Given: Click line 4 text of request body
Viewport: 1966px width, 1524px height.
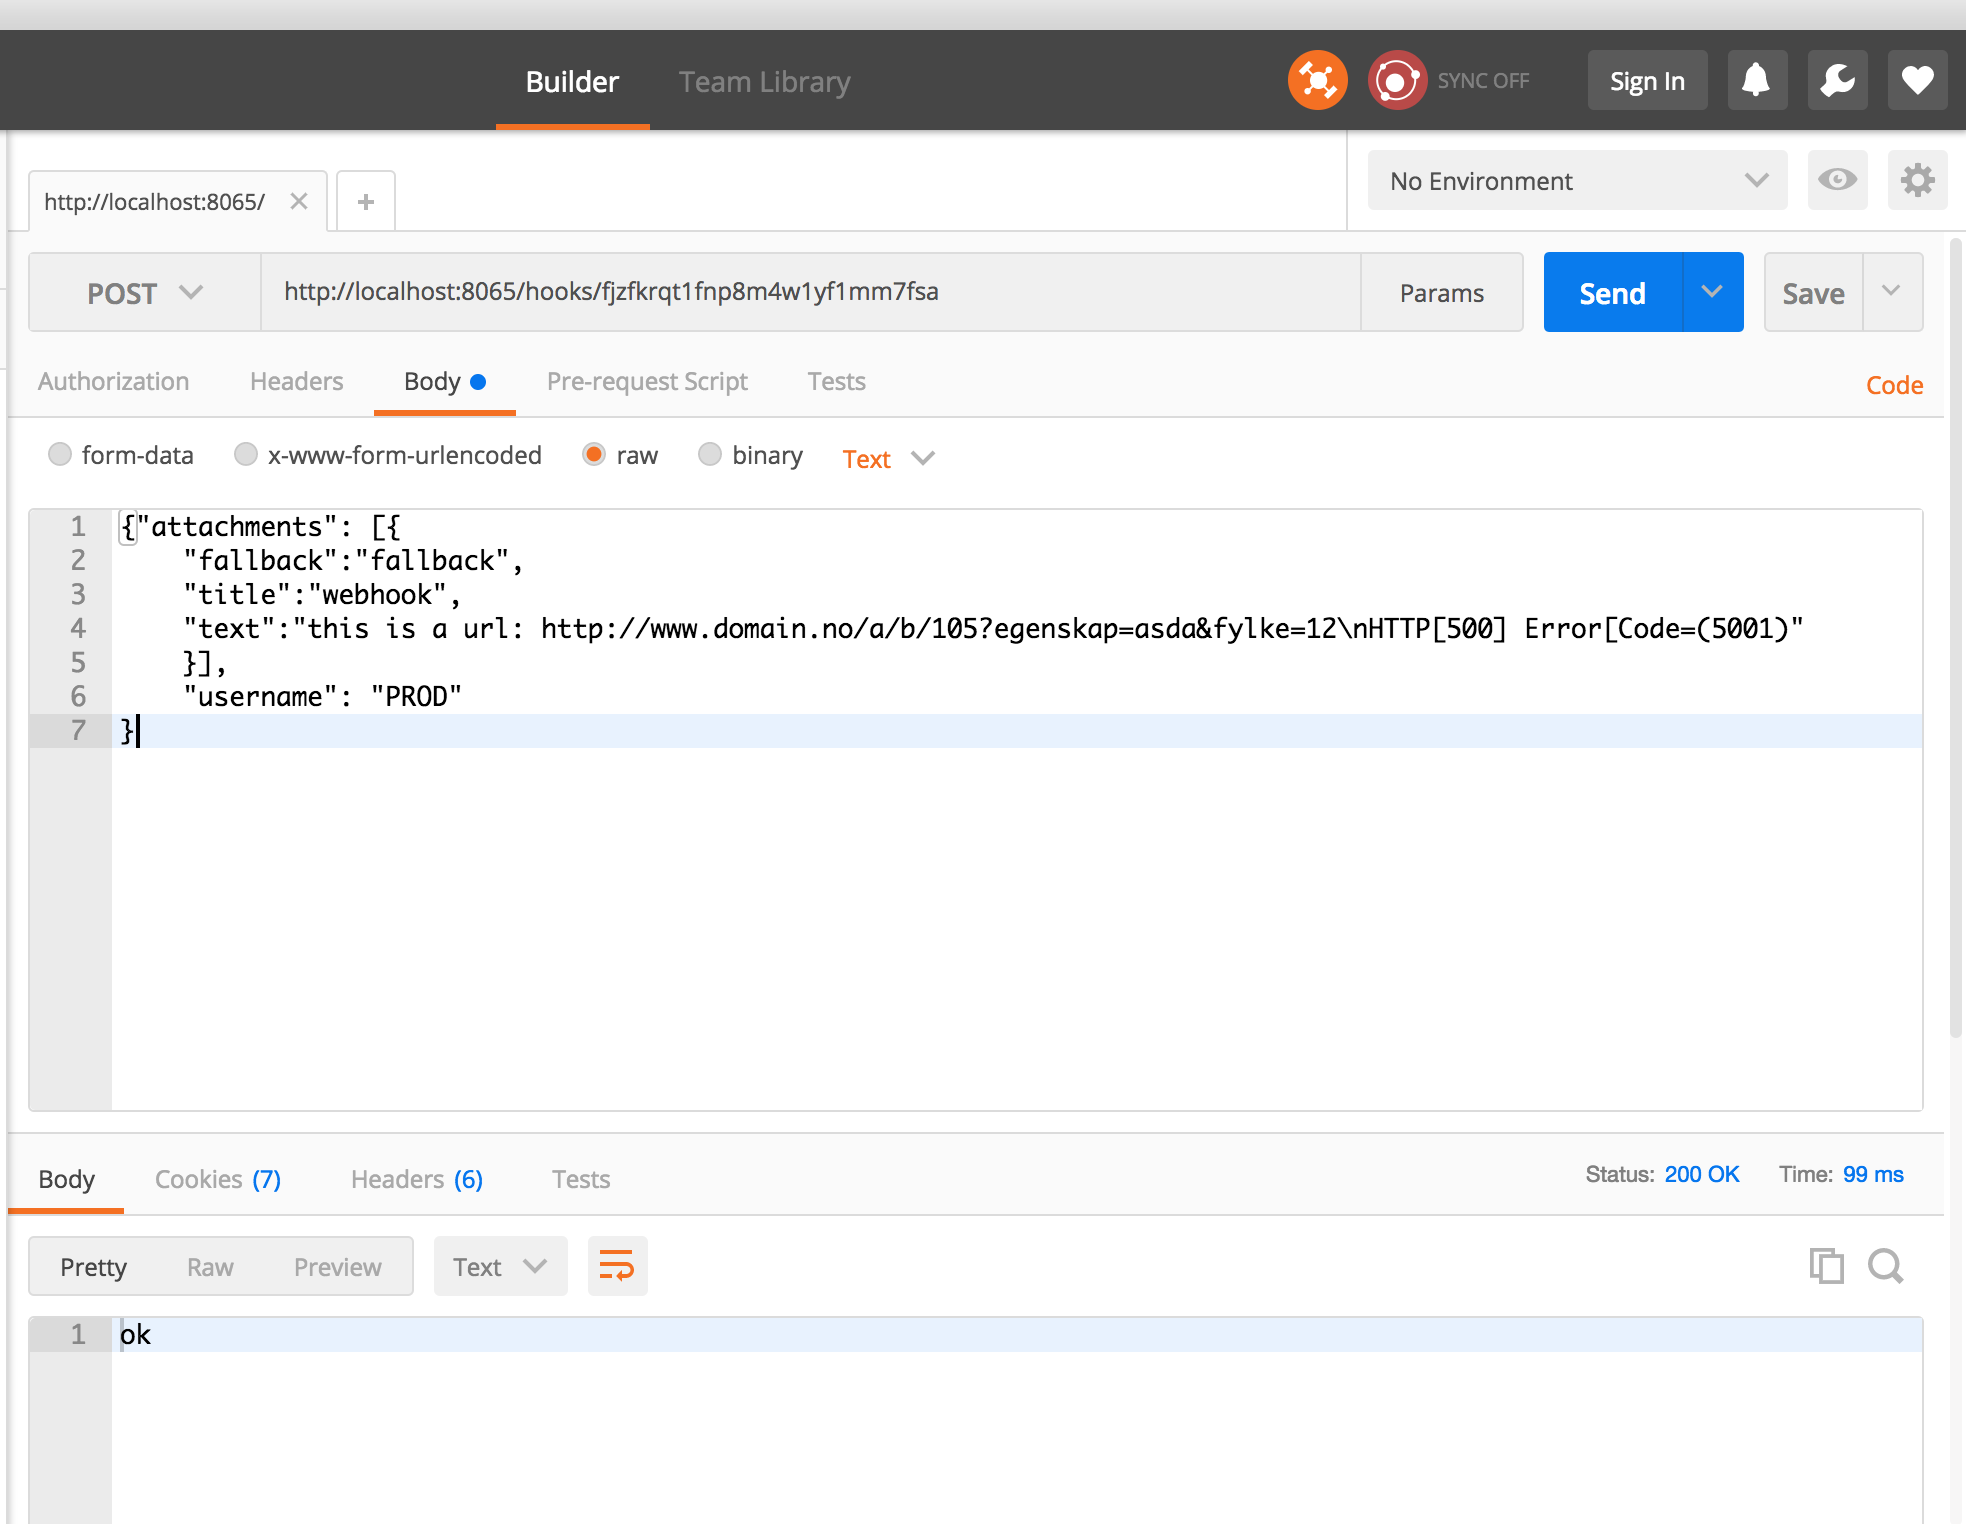Looking at the screenshot, I should [993, 628].
